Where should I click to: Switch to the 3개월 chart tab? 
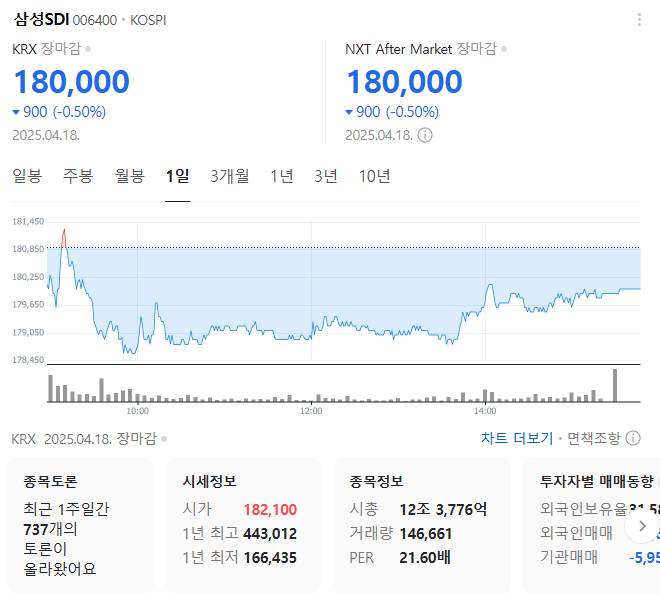tap(229, 176)
